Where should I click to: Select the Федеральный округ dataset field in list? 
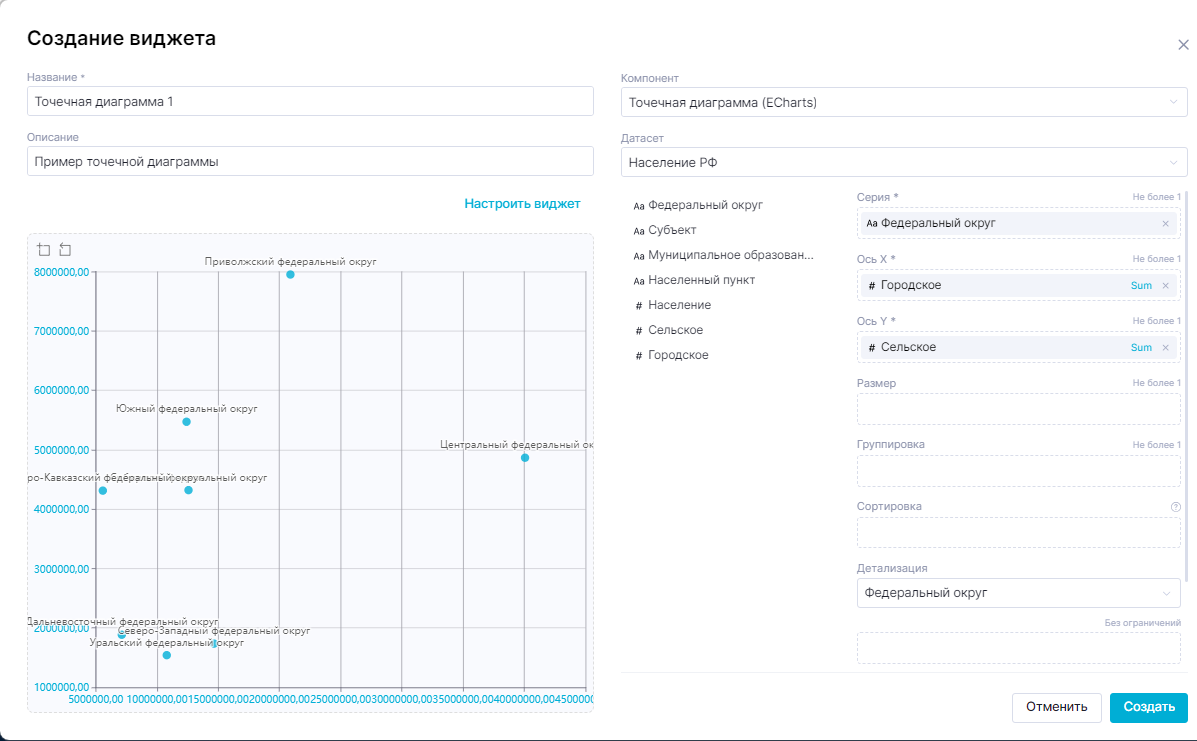pyautogui.click(x=699, y=205)
